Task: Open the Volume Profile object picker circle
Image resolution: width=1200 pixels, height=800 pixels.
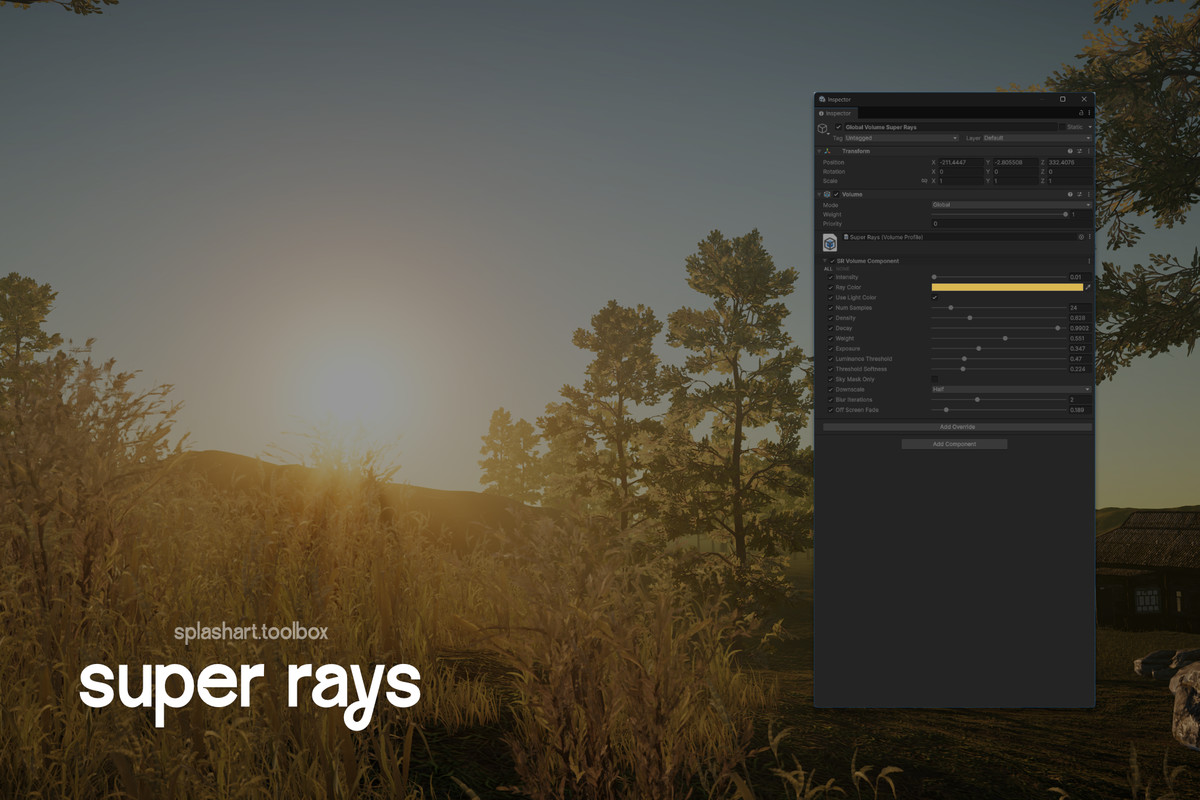Action: tap(1081, 237)
